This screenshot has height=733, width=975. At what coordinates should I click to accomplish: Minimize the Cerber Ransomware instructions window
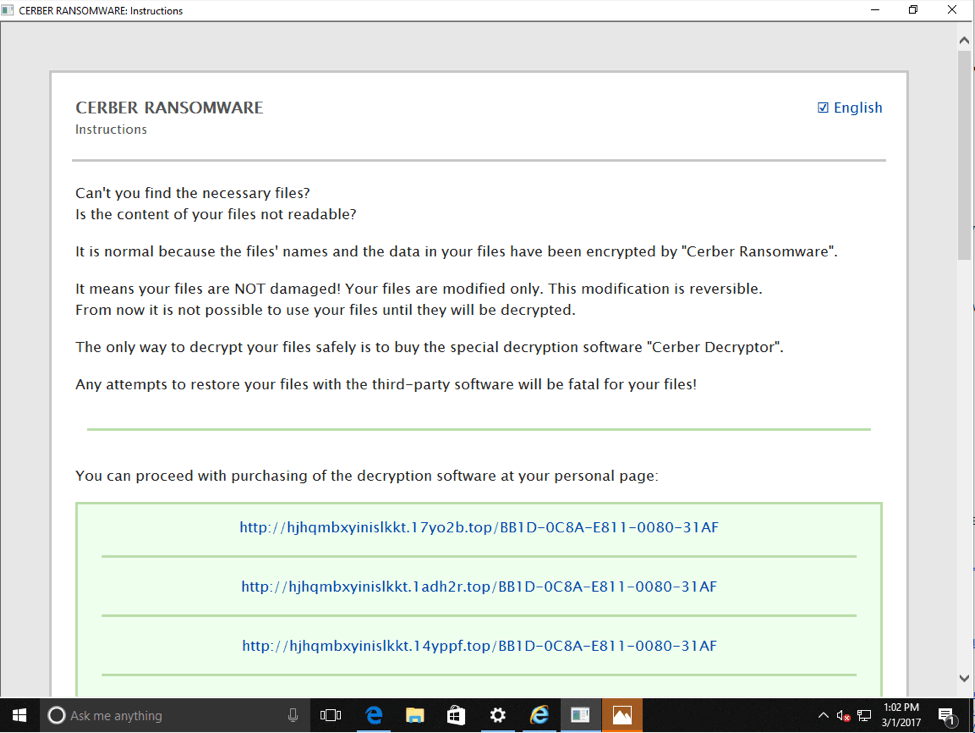click(x=875, y=10)
